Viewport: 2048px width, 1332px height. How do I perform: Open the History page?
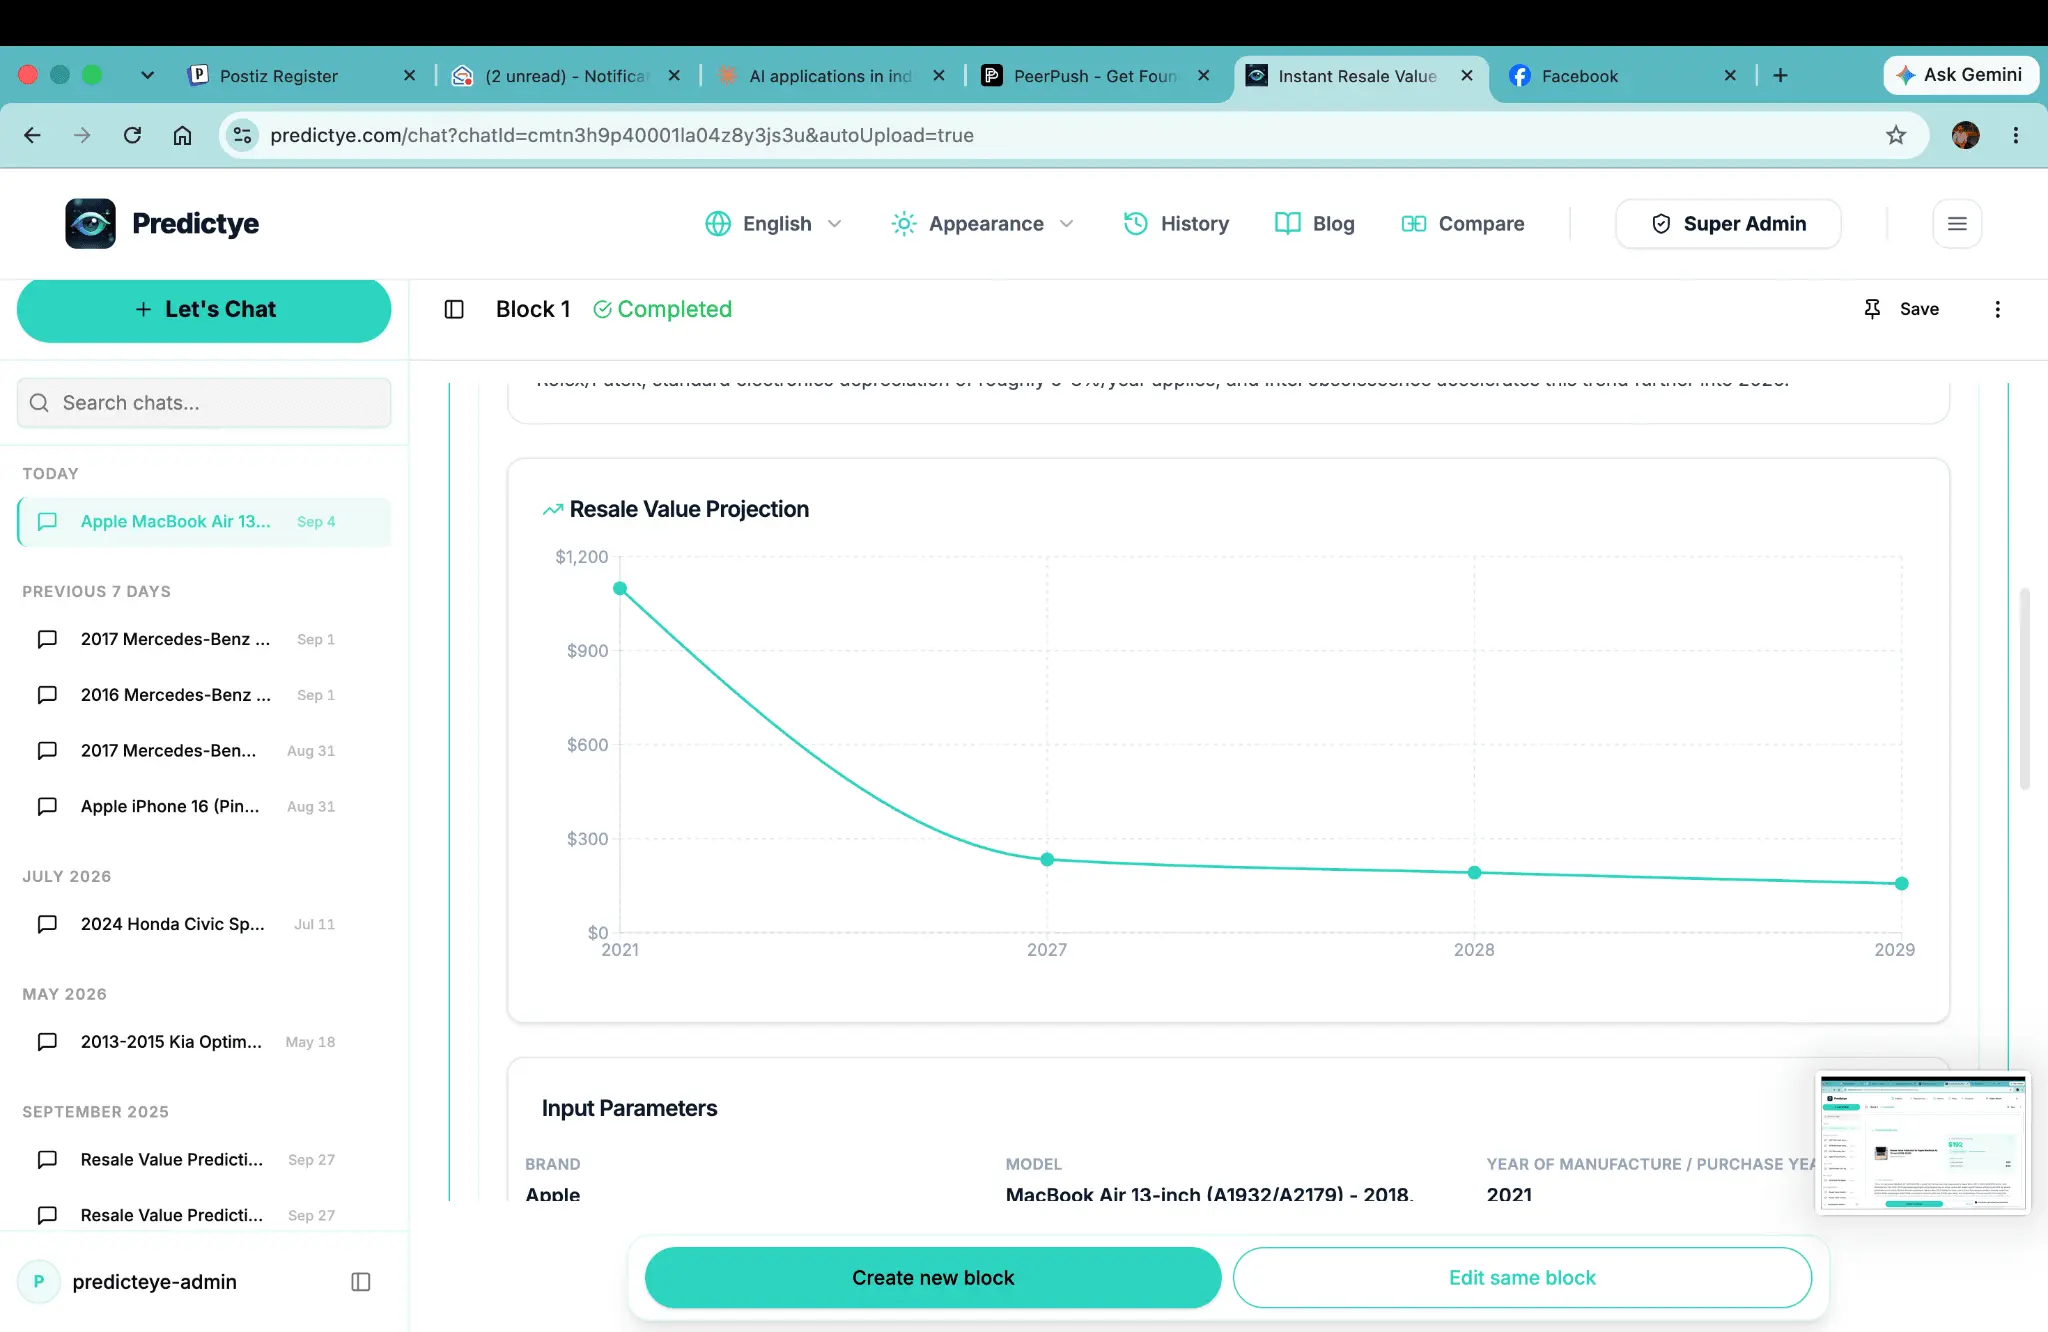[x=1176, y=224]
